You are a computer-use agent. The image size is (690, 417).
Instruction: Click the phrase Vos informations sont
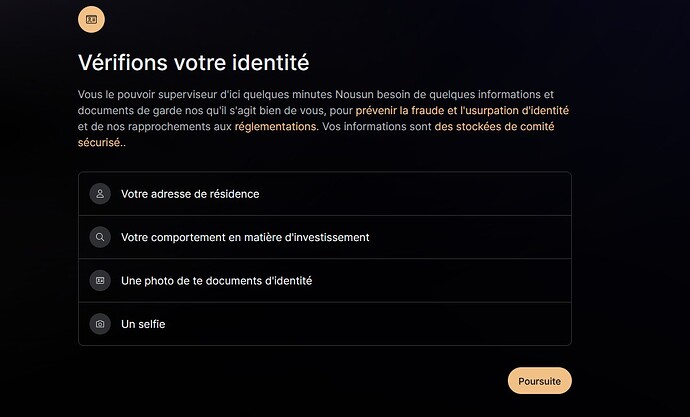(x=377, y=127)
